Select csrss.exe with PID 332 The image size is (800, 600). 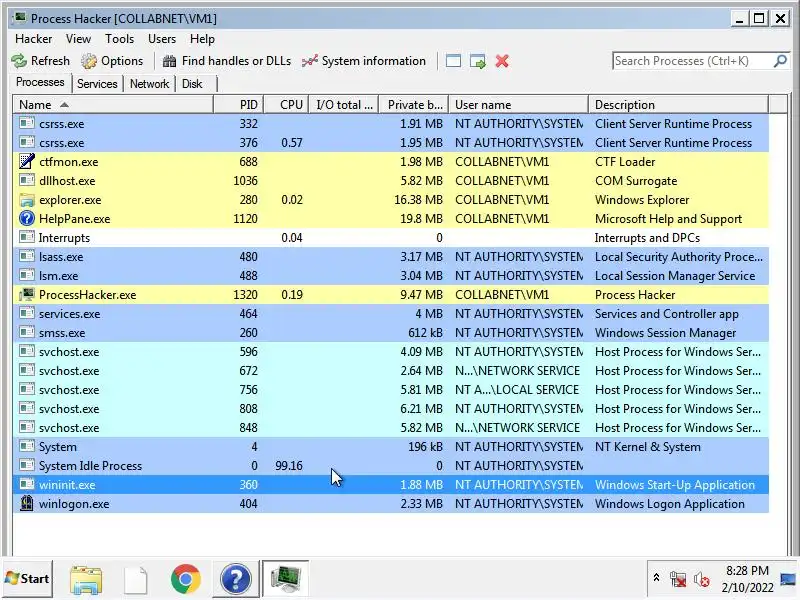tap(390, 123)
